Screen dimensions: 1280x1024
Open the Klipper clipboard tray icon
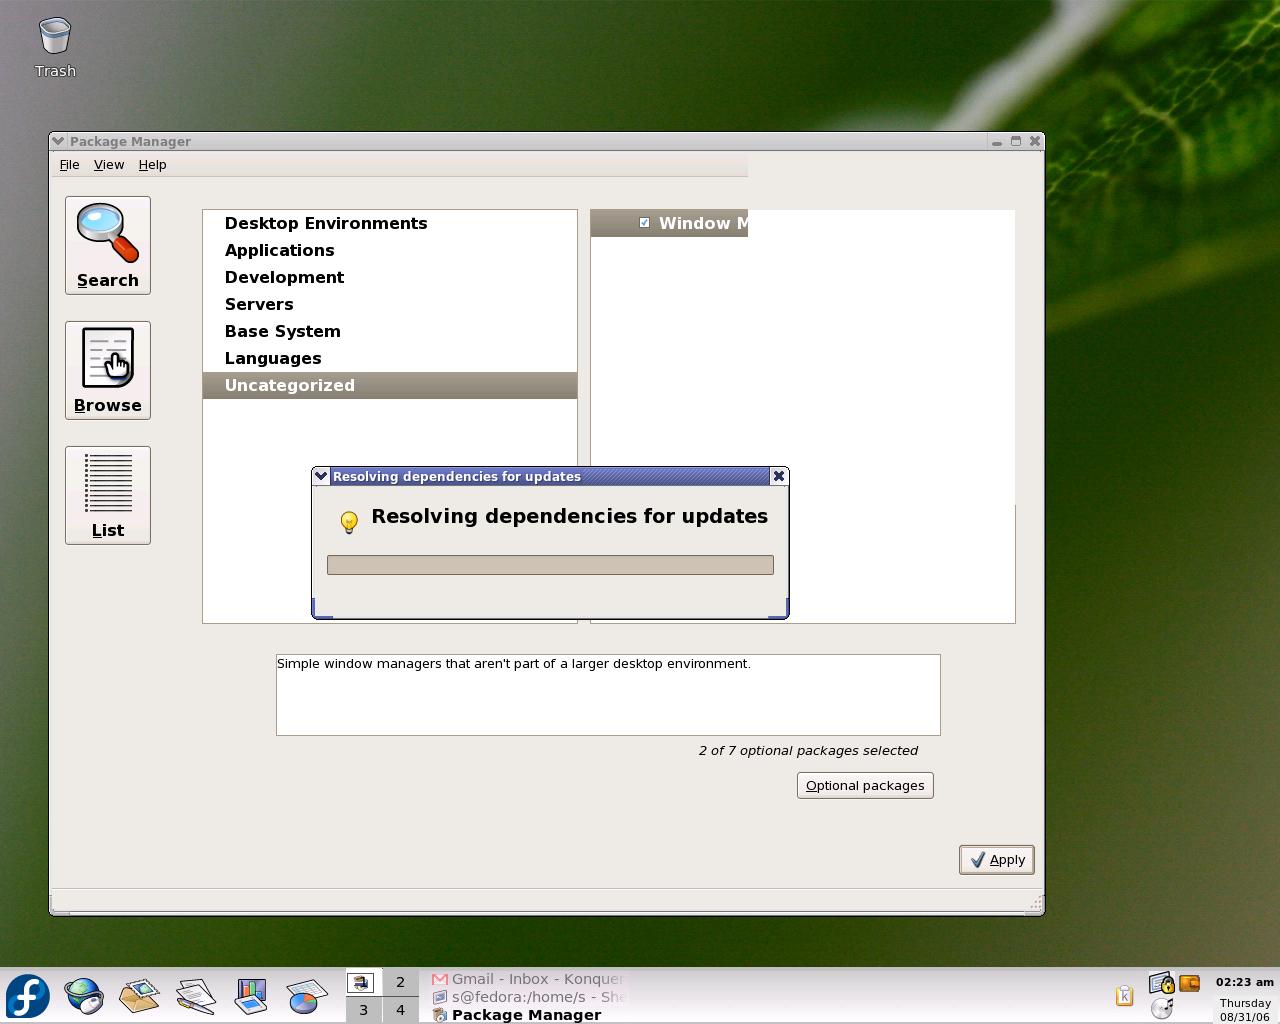1124,995
